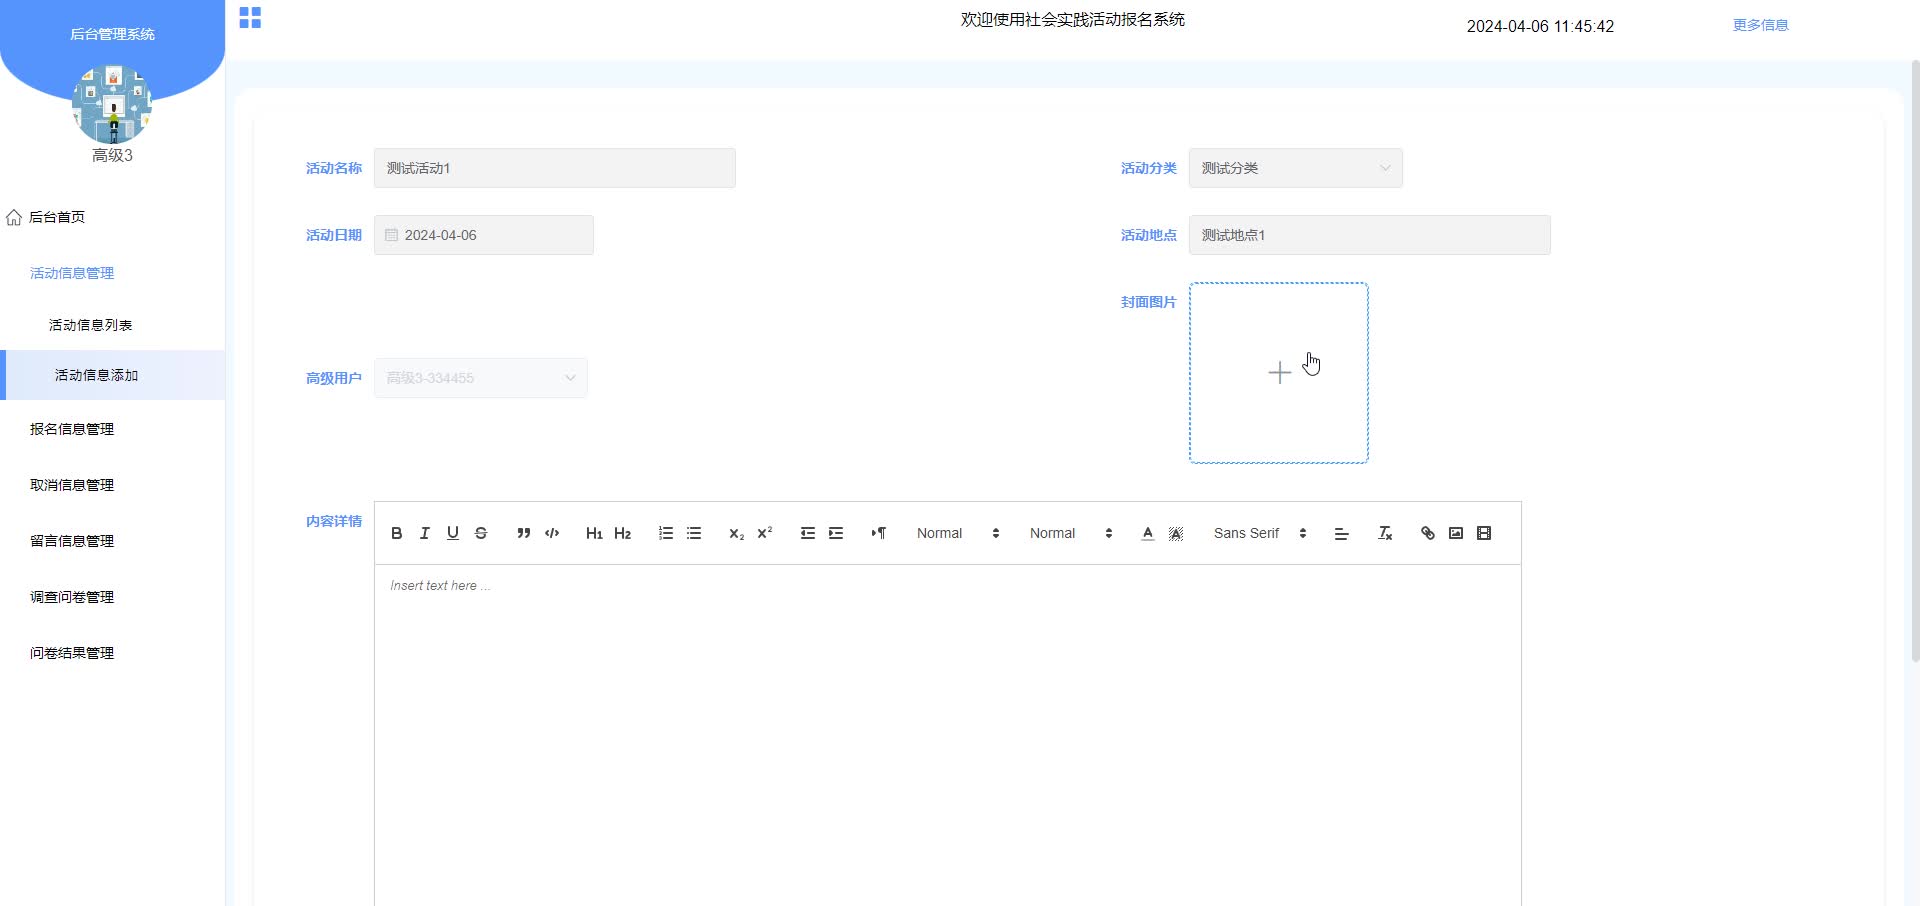This screenshot has height=906, width=1920.
Task: Toggle bold formatting in the editor
Action: (x=397, y=533)
